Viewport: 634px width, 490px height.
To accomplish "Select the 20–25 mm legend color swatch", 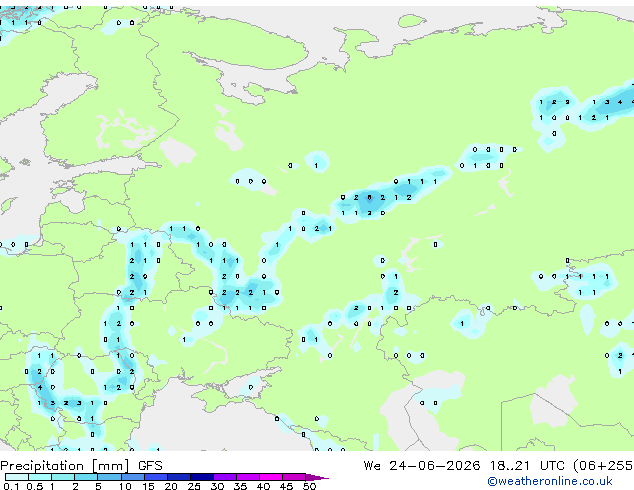I will (179, 477).
